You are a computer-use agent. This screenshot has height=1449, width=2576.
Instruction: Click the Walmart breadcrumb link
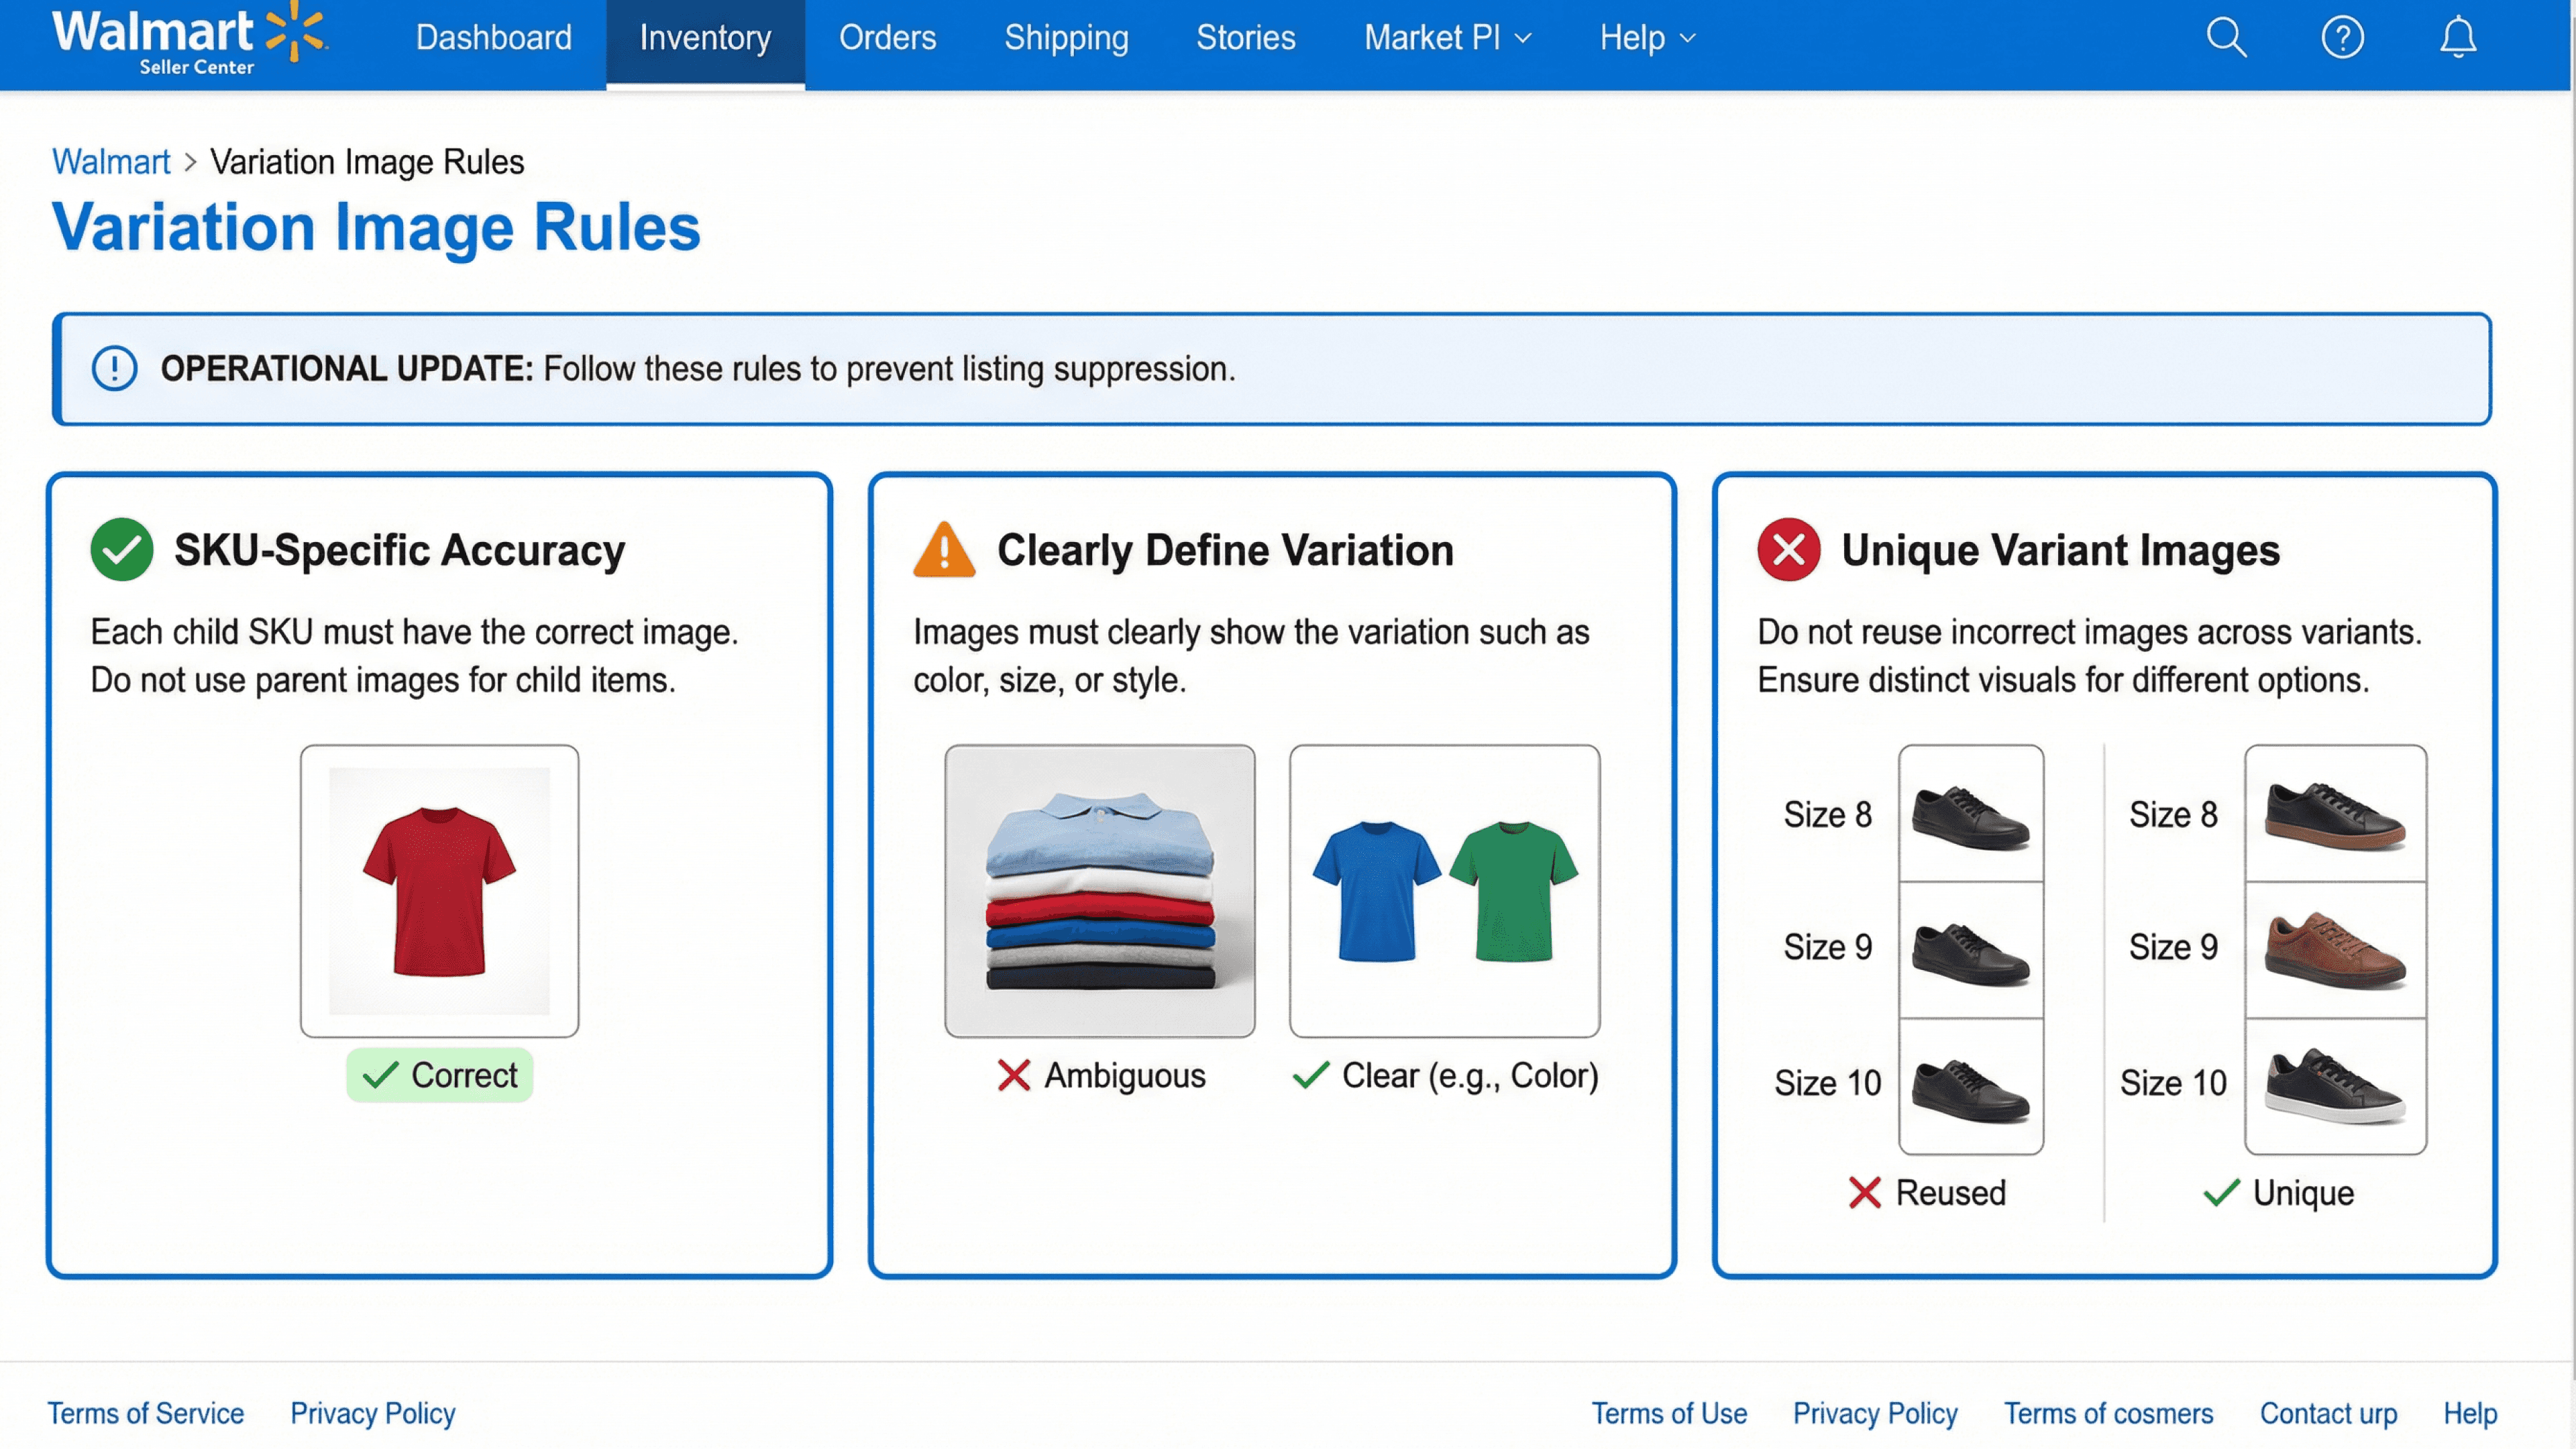click(111, 162)
